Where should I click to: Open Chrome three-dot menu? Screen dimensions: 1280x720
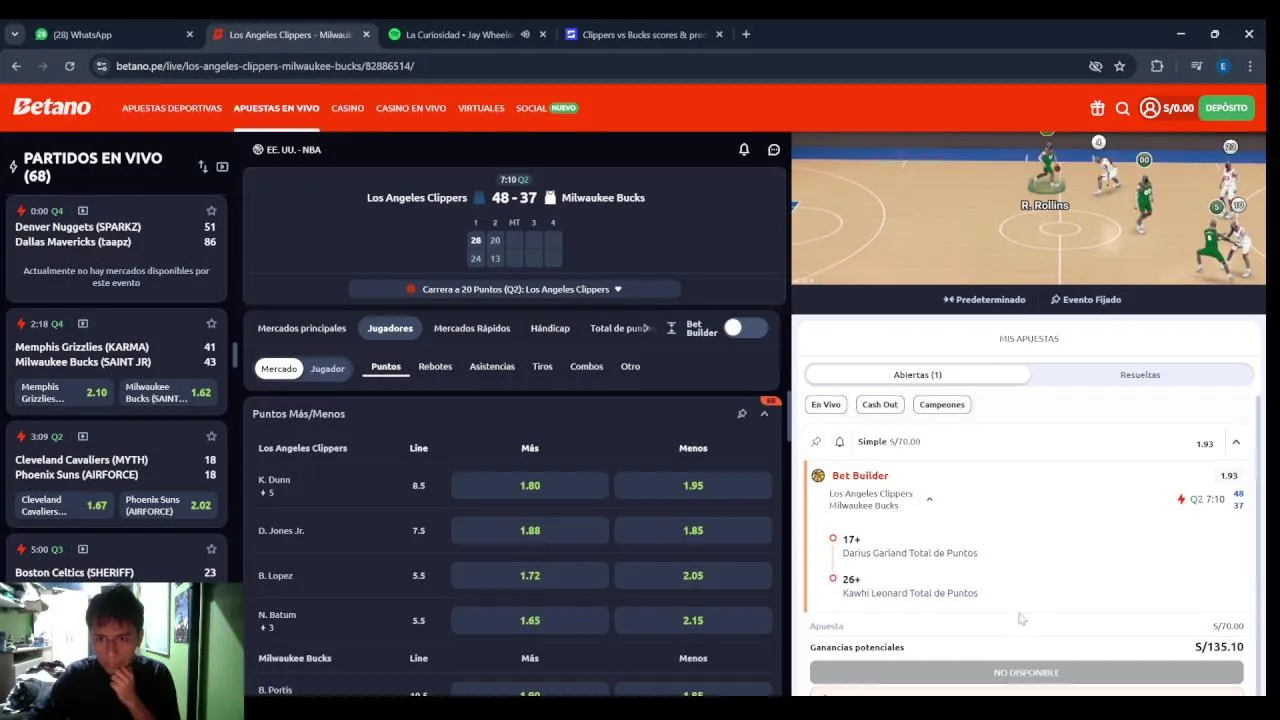tap(1250, 66)
